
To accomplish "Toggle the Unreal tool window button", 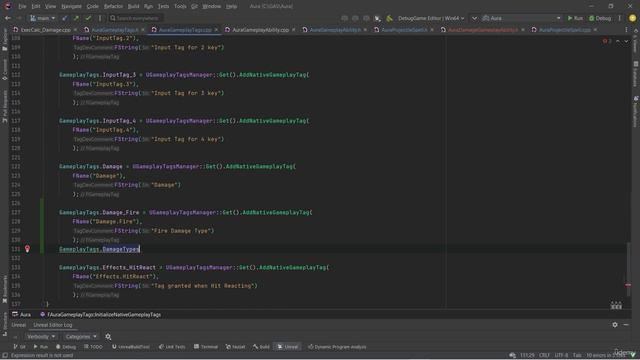I will click(288, 347).
